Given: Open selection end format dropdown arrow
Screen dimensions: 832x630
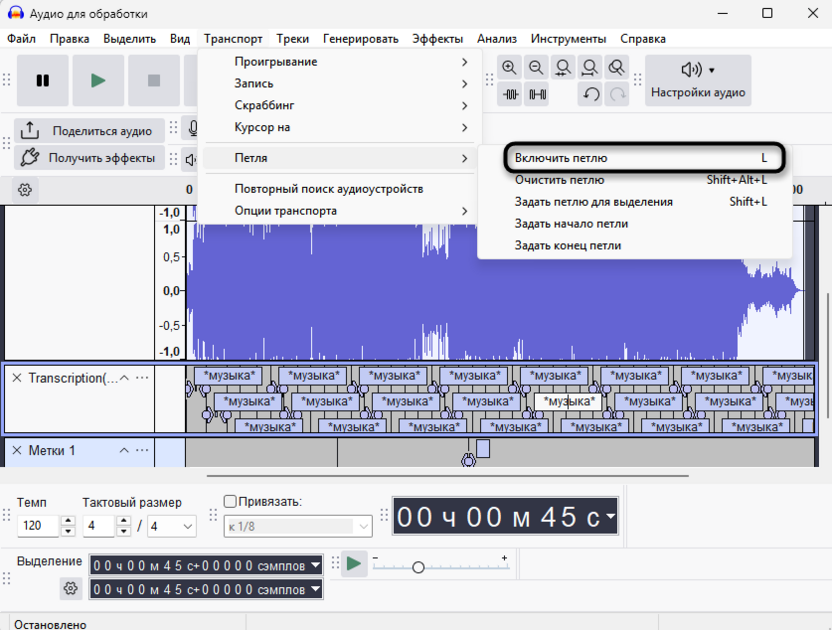Looking at the screenshot, I should [316, 589].
